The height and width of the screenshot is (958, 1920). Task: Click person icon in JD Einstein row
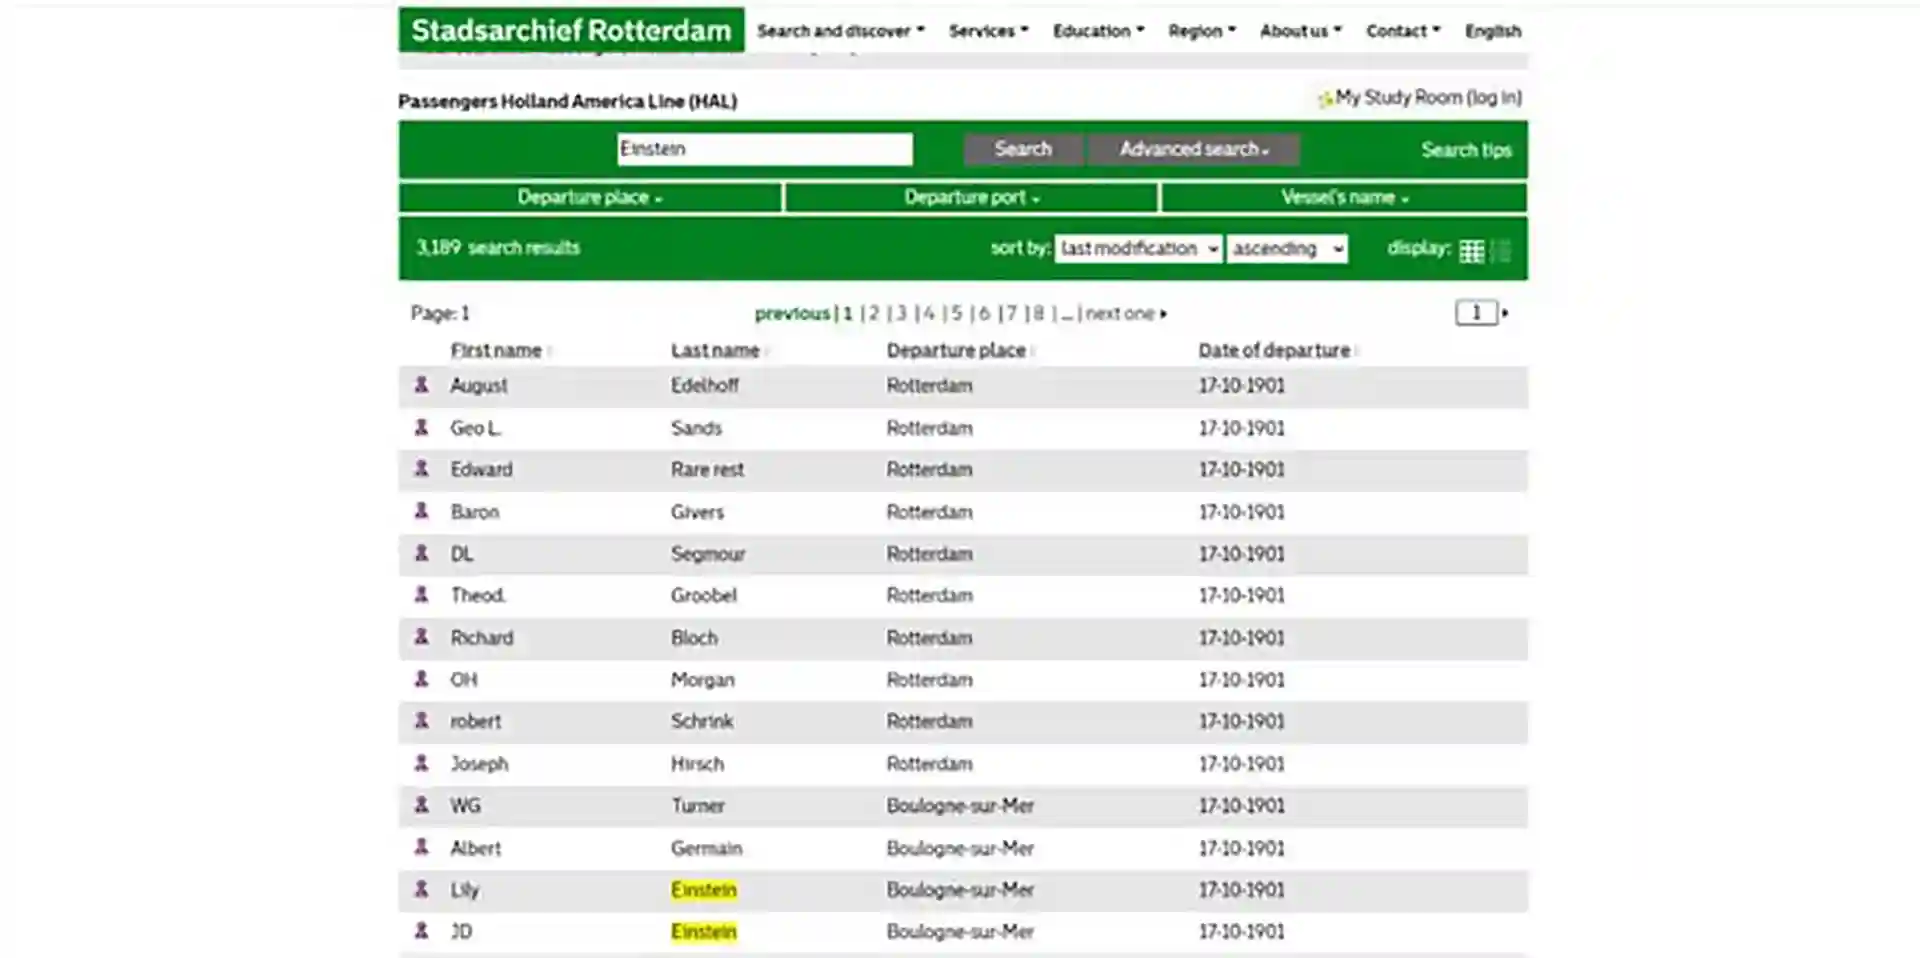point(421,931)
